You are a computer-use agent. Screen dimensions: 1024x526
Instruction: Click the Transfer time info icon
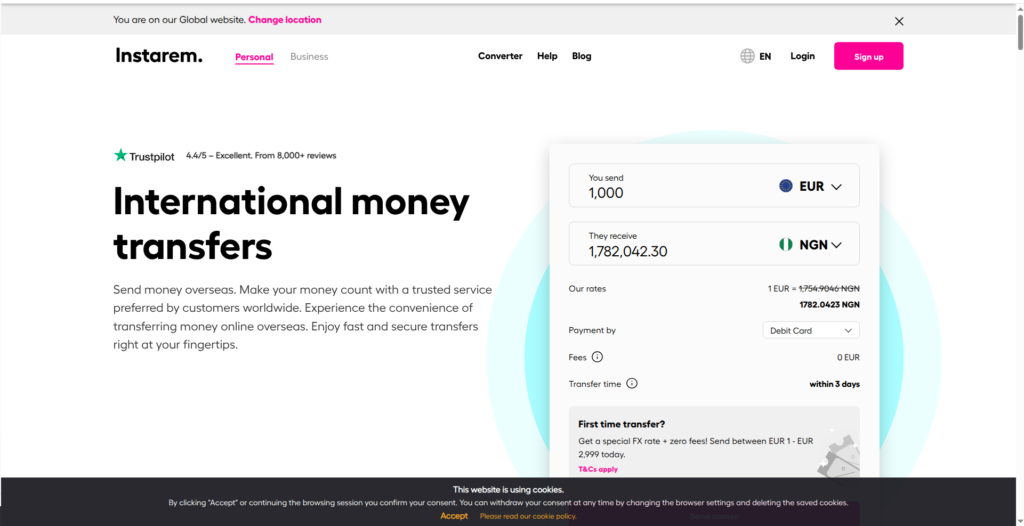point(632,384)
